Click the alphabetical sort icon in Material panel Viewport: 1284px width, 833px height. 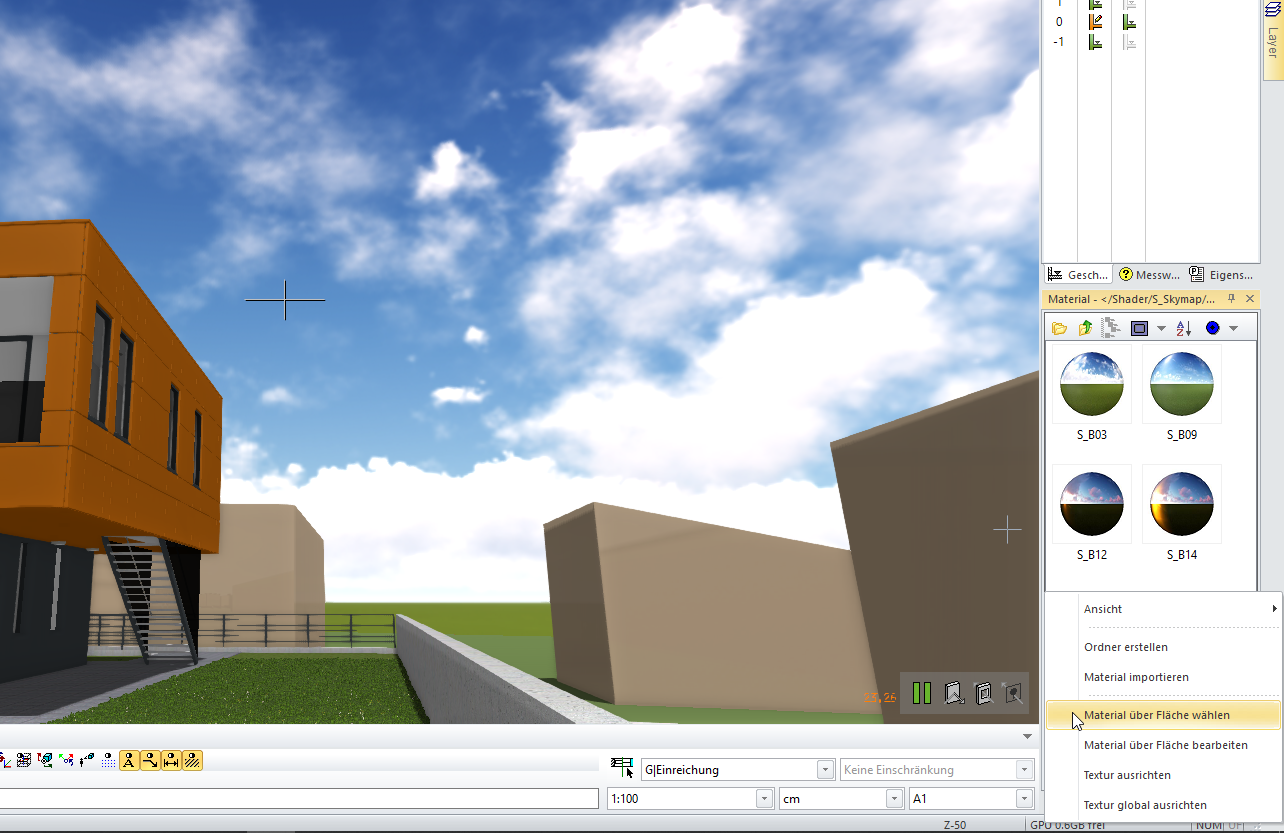1183,327
